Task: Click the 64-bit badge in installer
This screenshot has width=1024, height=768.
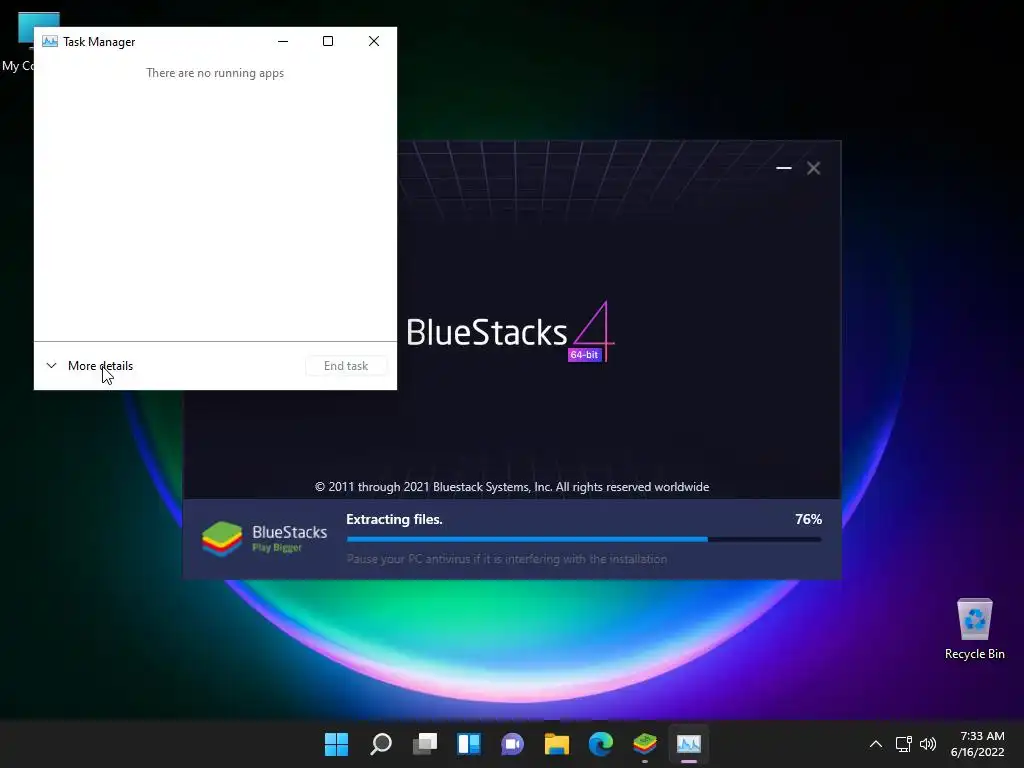Action: coord(584,355)
